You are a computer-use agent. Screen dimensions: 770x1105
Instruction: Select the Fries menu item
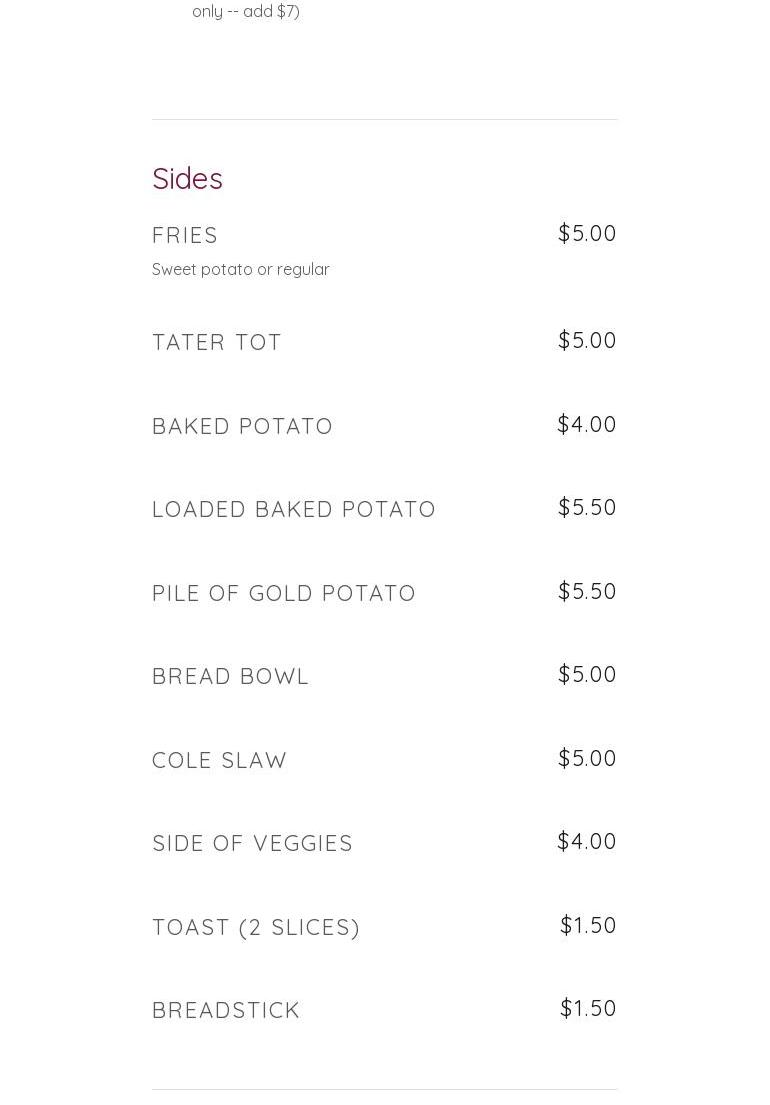pos(185,235)
